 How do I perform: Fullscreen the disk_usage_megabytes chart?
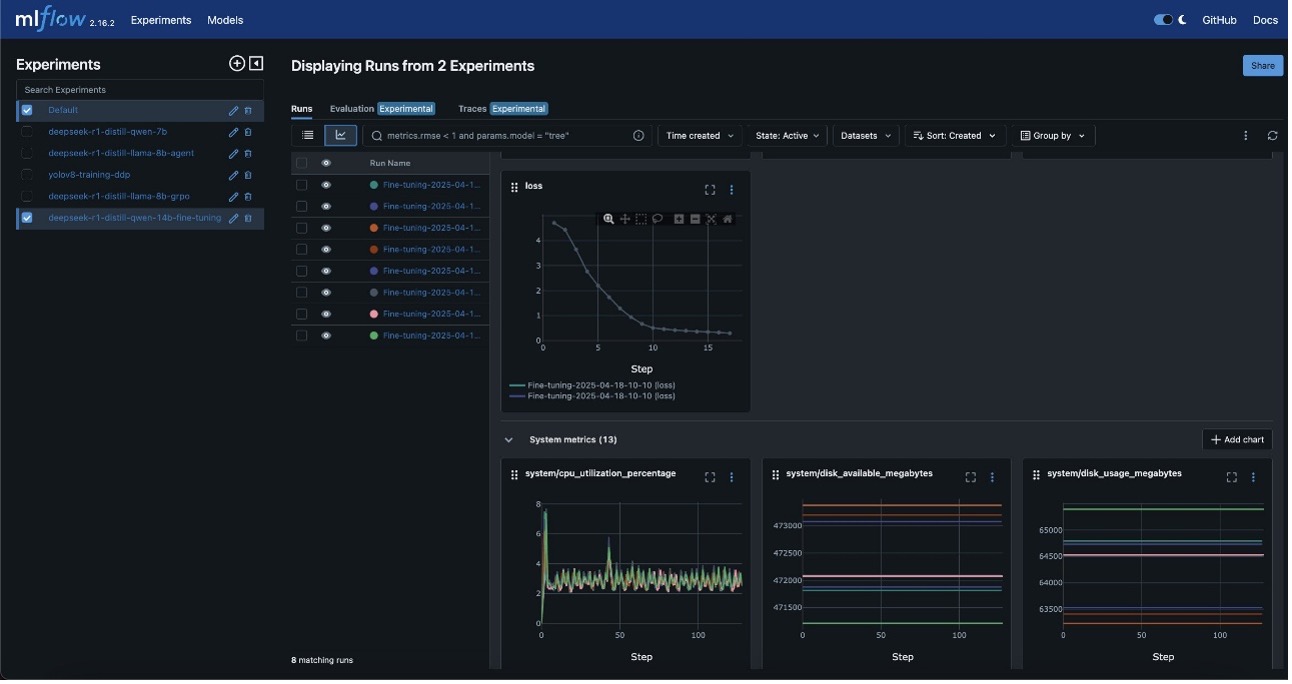tap(1232, 478)
